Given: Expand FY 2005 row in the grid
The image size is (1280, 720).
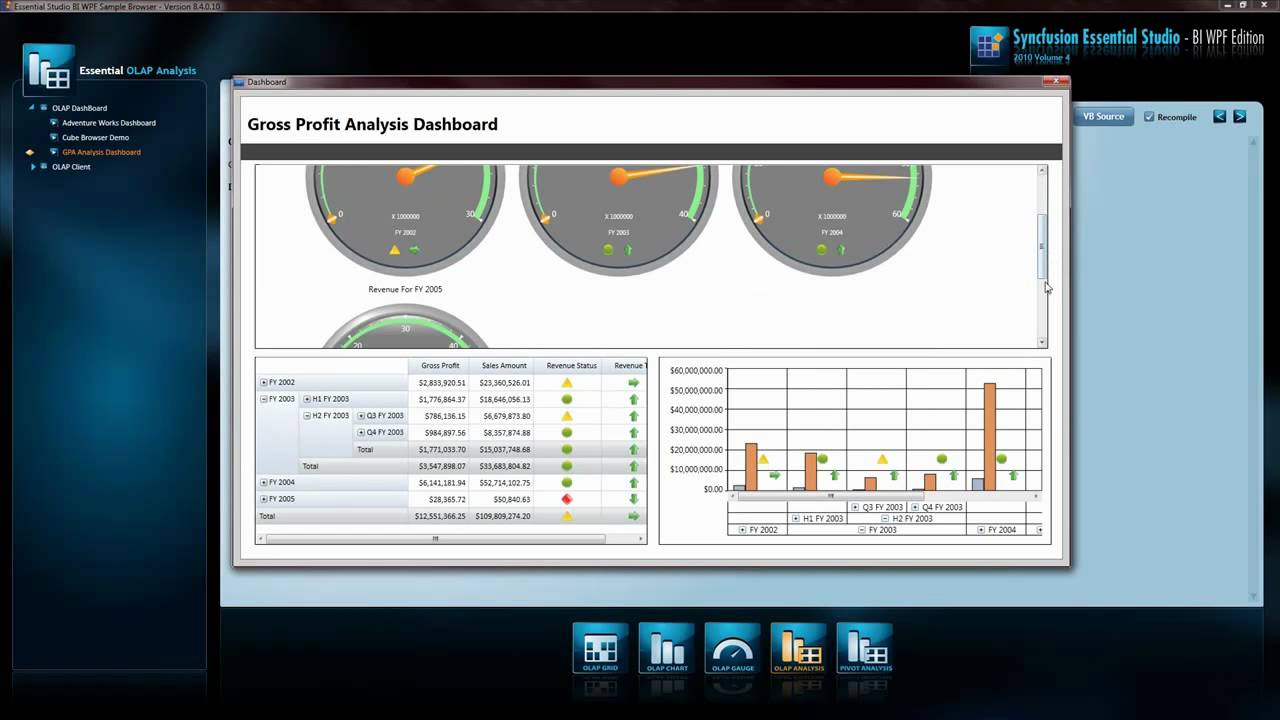Looking at the screenshot, I should (x=264, y=499).
